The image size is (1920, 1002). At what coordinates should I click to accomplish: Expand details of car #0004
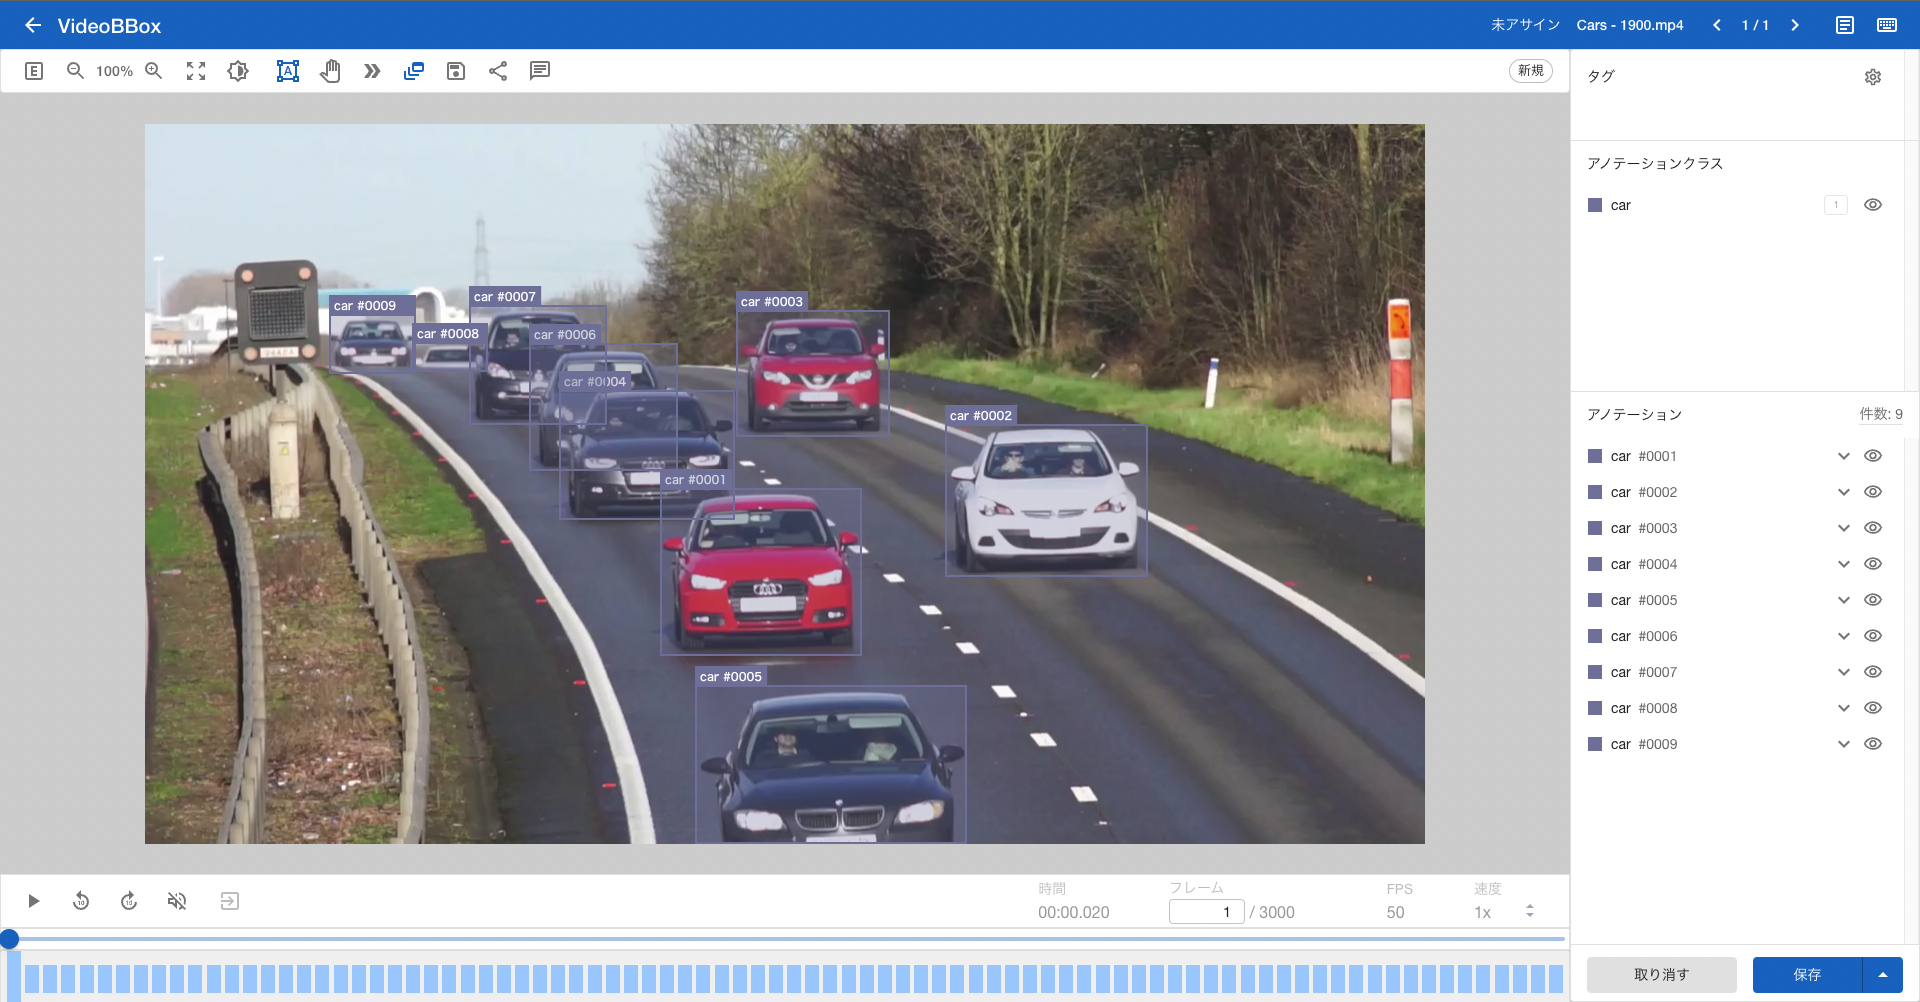[1844, 564]
